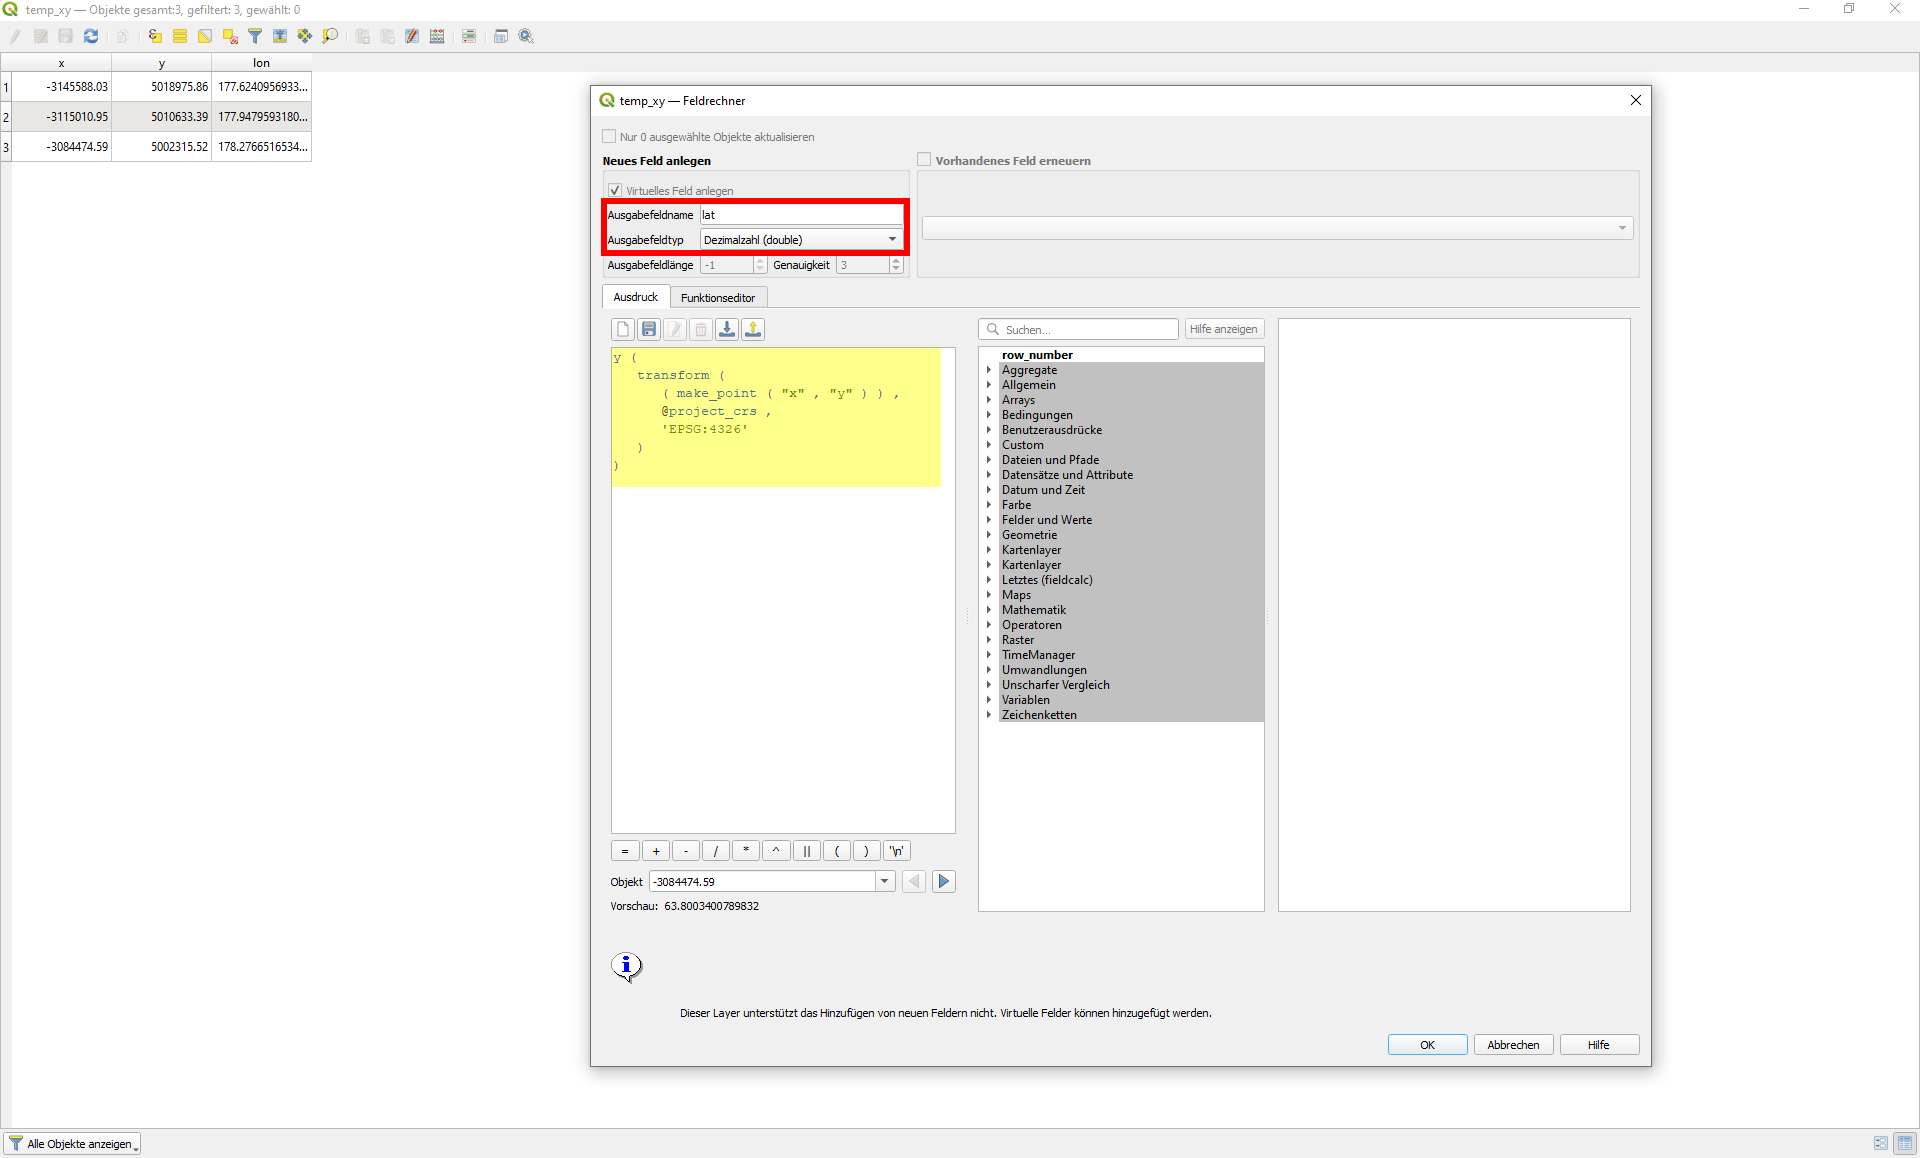This screenshot has width=1920, height=1158.
Task: Click the Ausgabefeldname input field
Action: coord(801,215)
